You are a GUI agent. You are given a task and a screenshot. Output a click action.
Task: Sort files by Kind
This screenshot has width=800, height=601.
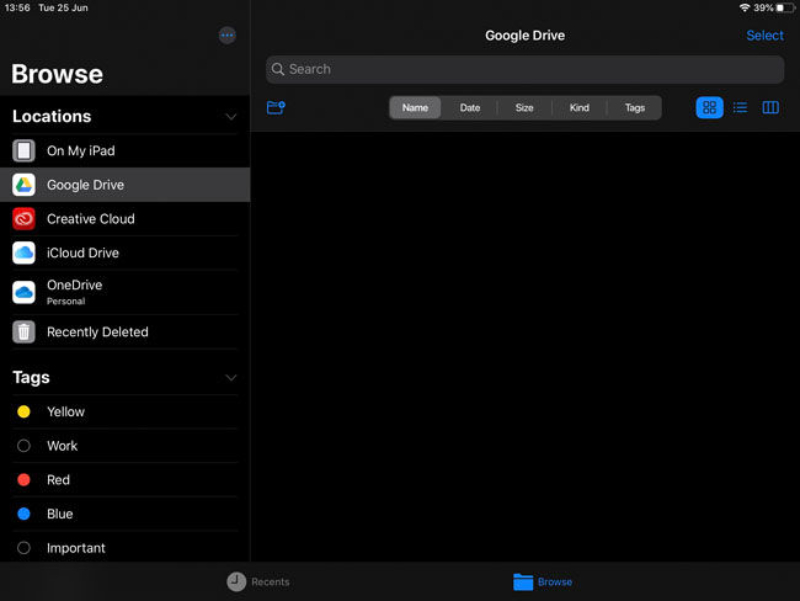[579, 108]
